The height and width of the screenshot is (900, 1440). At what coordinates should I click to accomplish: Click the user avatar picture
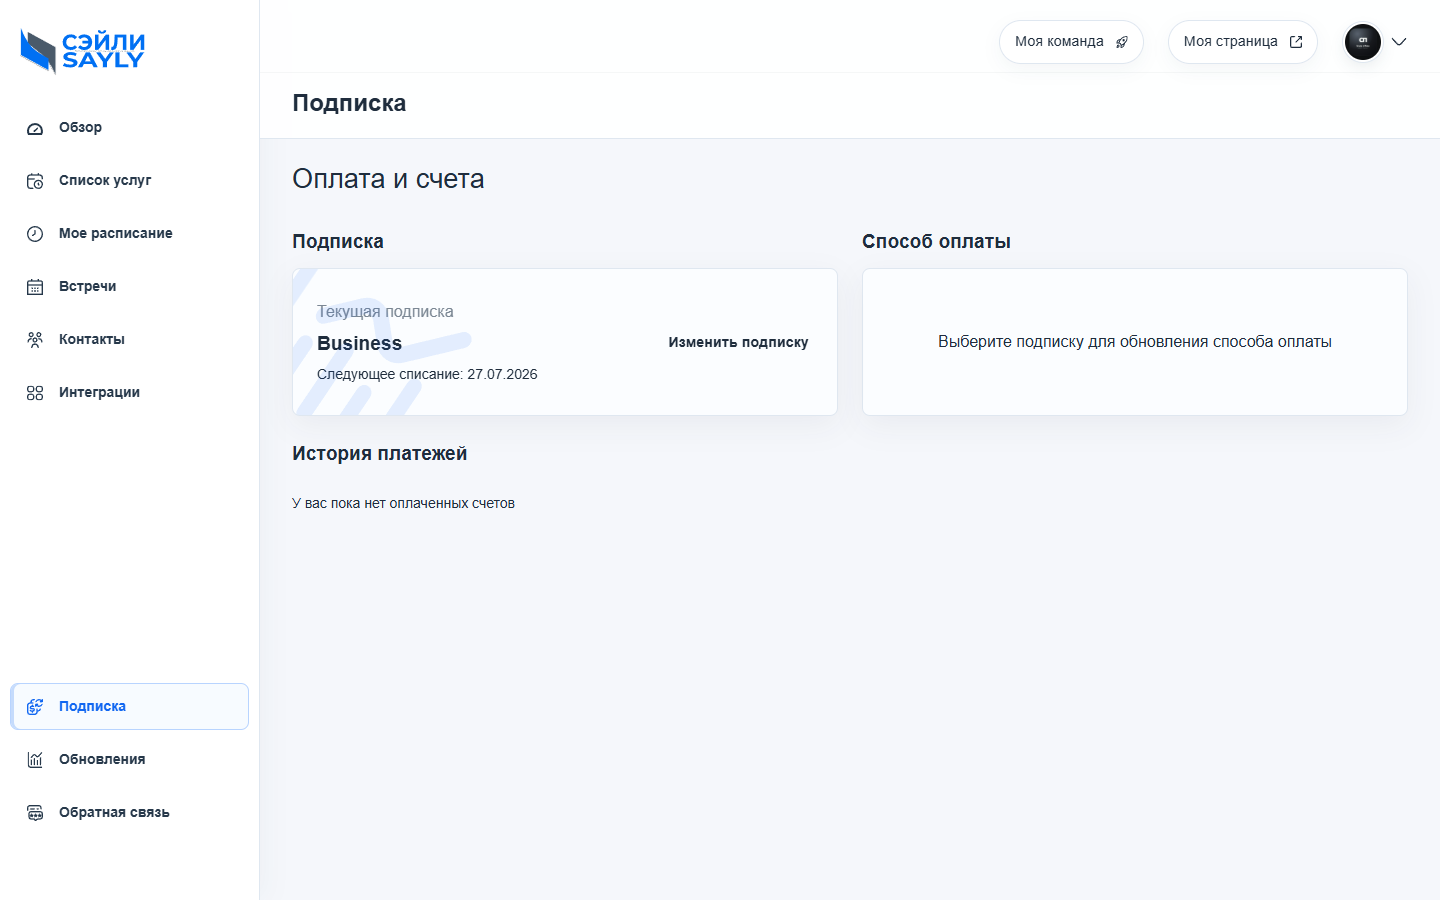click(x=1363, y=42)
